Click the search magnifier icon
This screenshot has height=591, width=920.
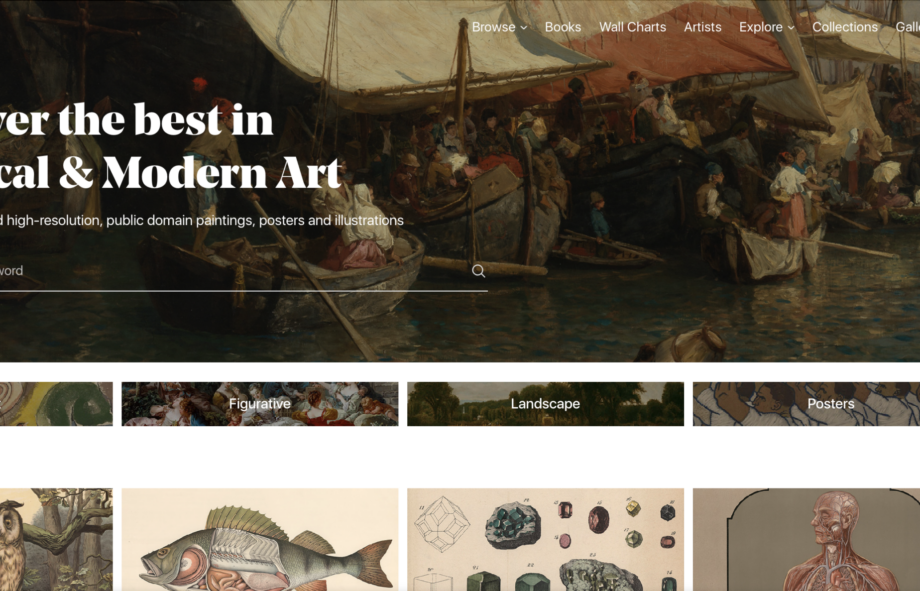click(x=478, y=271)
